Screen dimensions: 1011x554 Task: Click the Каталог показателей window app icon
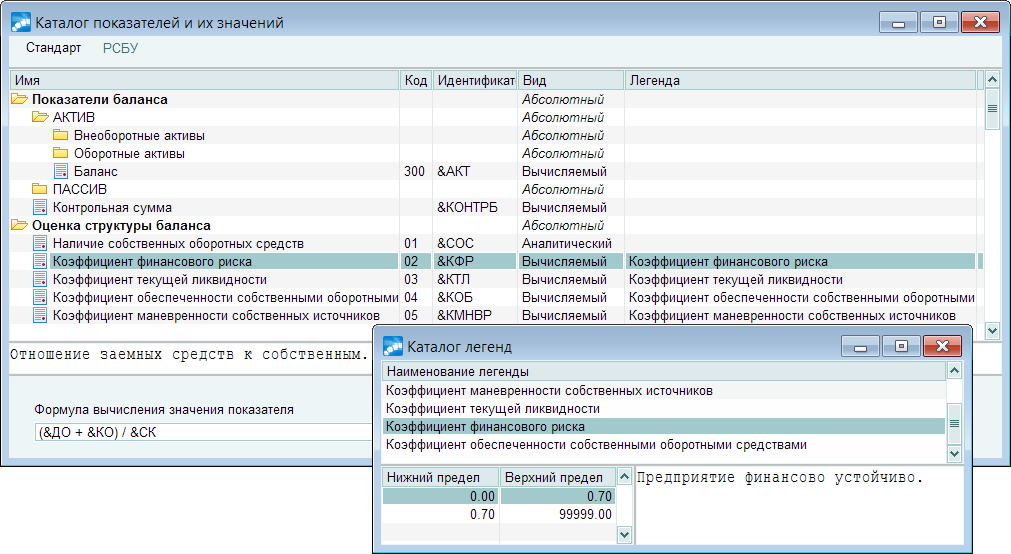click(x=21, y=23)
